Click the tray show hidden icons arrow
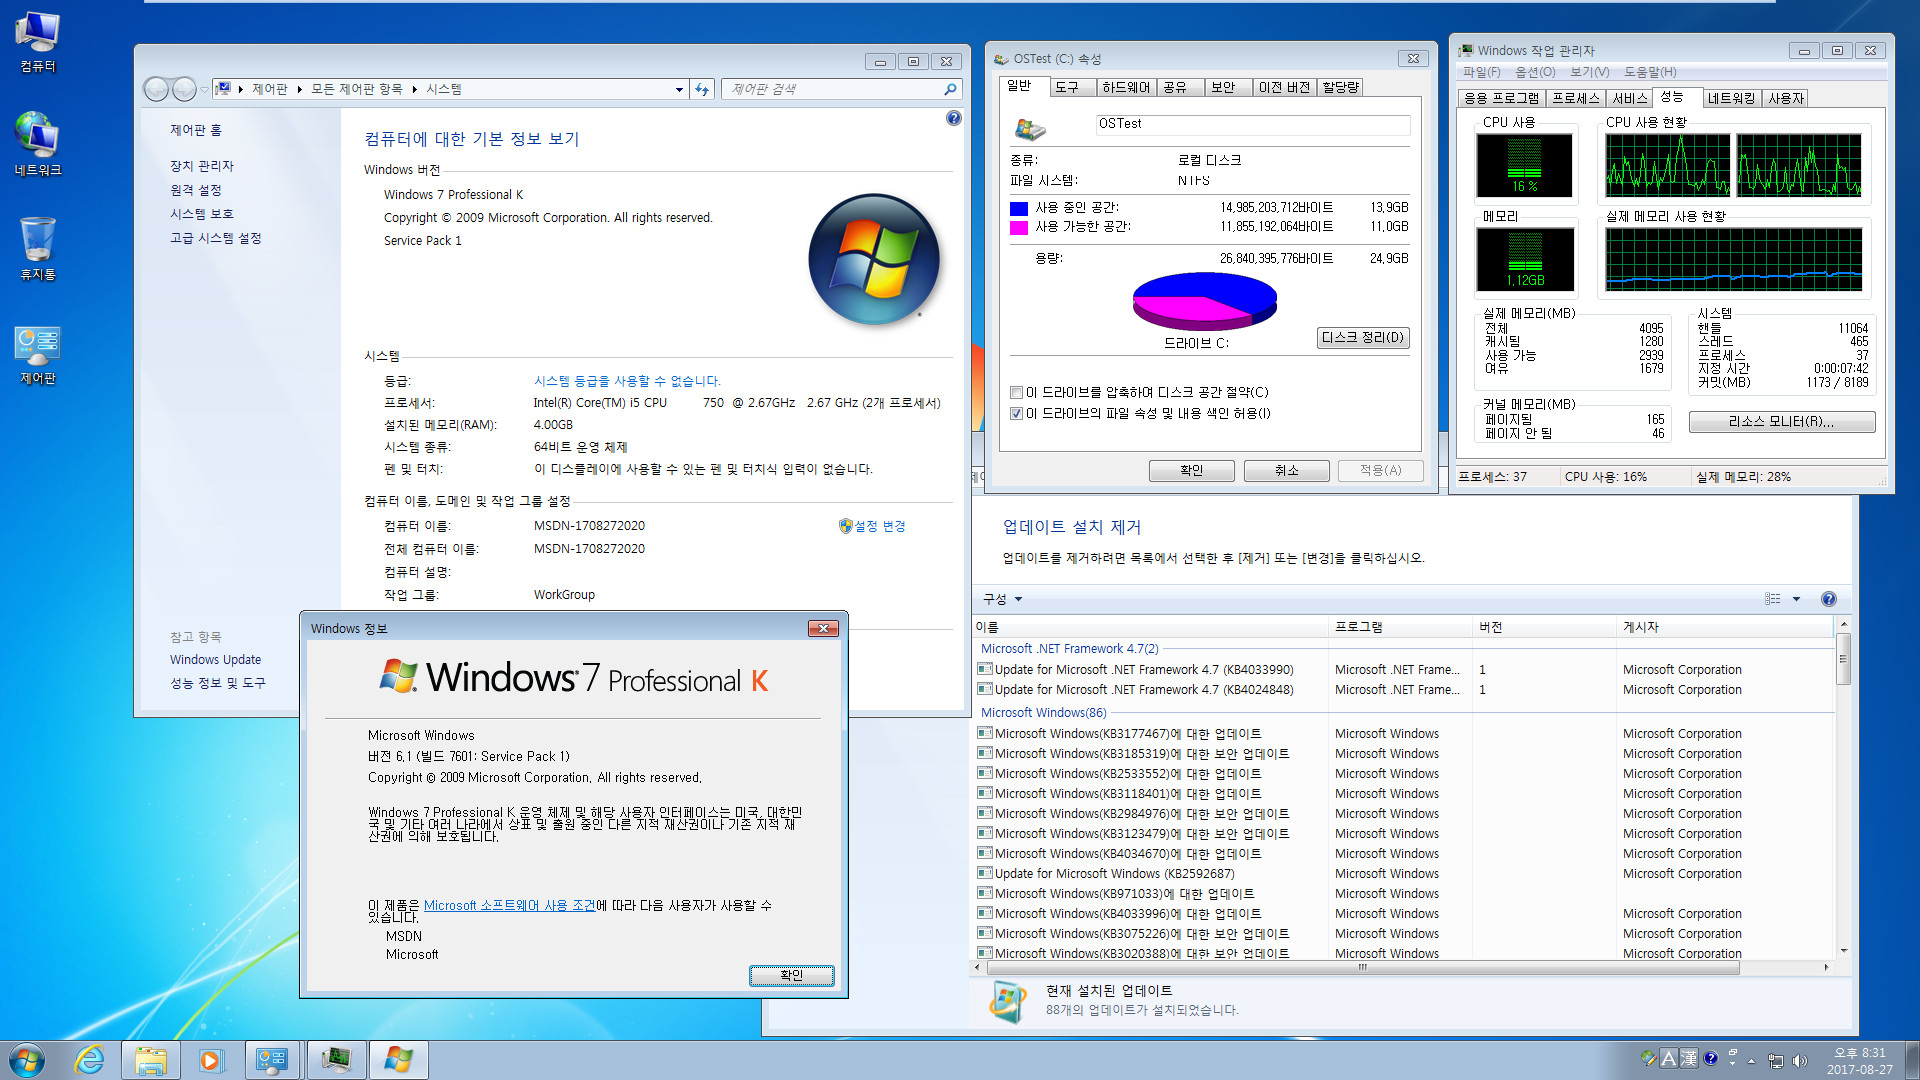 pos(1751,1061)
